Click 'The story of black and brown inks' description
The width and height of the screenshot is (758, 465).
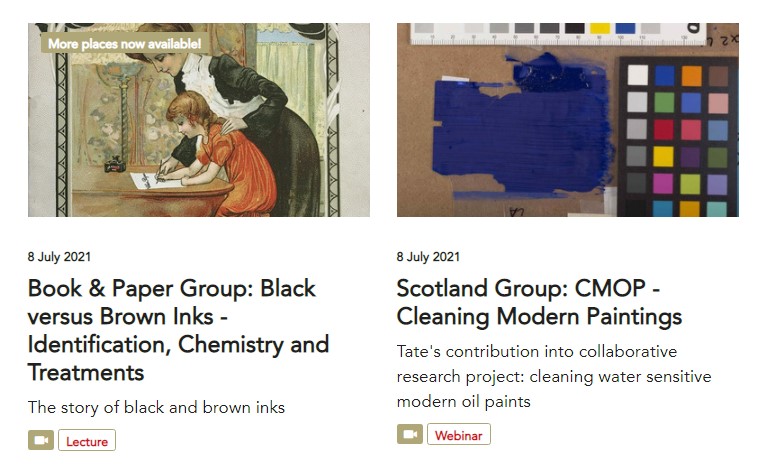[x=156, y=407]
